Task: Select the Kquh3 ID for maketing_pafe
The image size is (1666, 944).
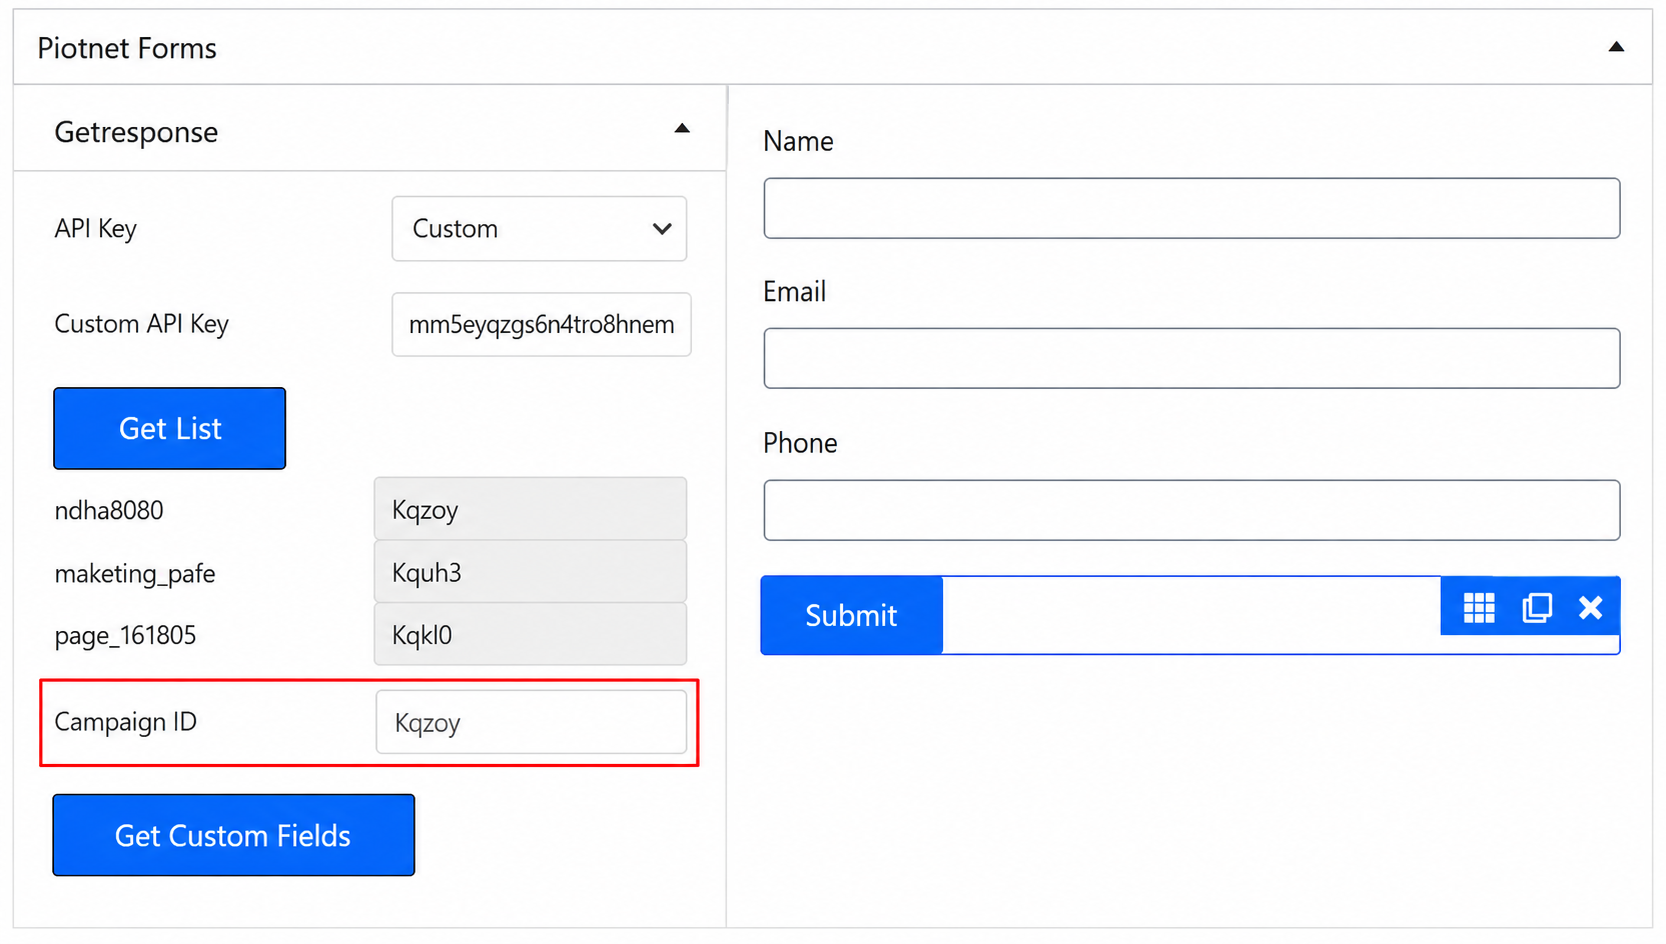Action: tap(530, 572)
